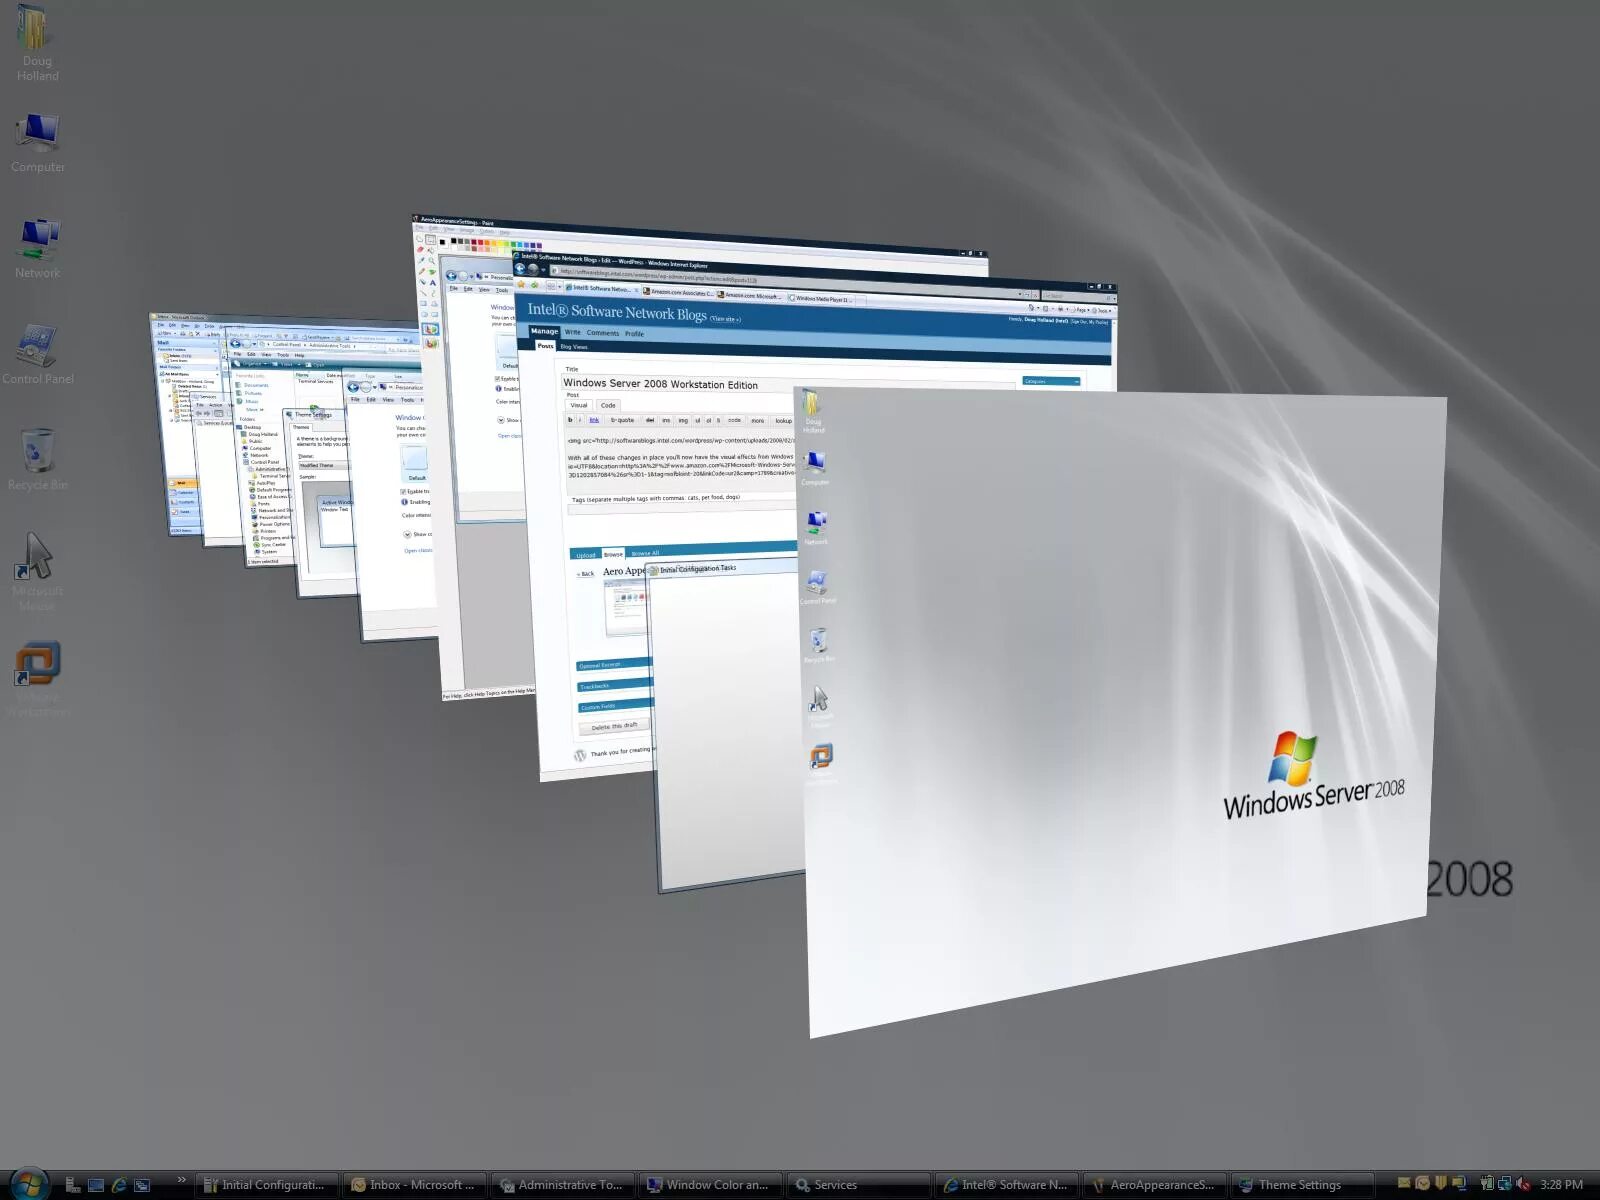
Task: Click the network icon in system tray
Action: [x=1504, y=1184]
